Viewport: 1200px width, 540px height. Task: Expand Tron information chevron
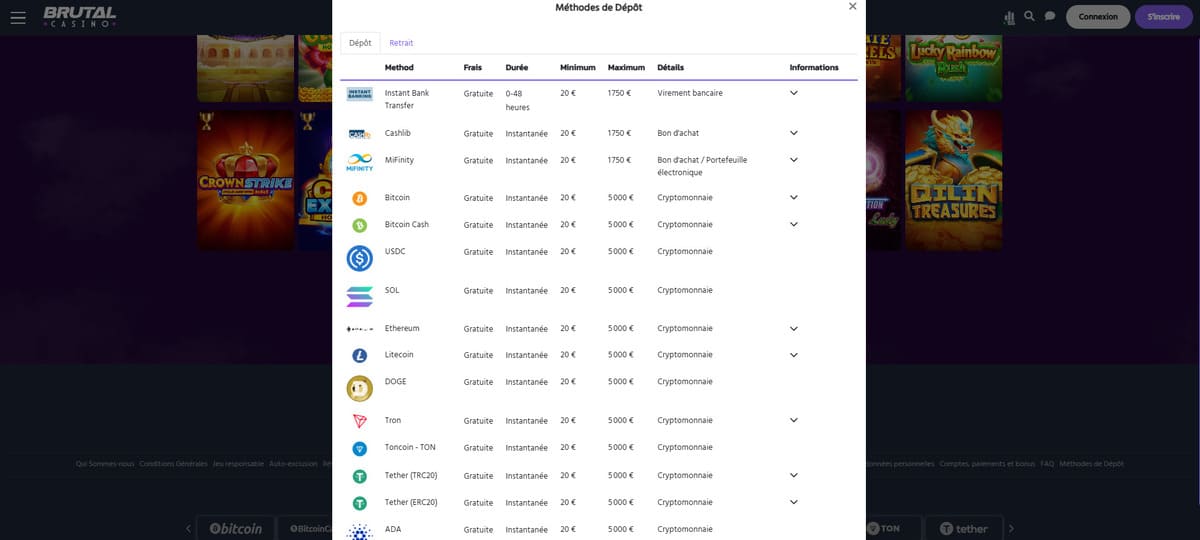click(794, 421)
